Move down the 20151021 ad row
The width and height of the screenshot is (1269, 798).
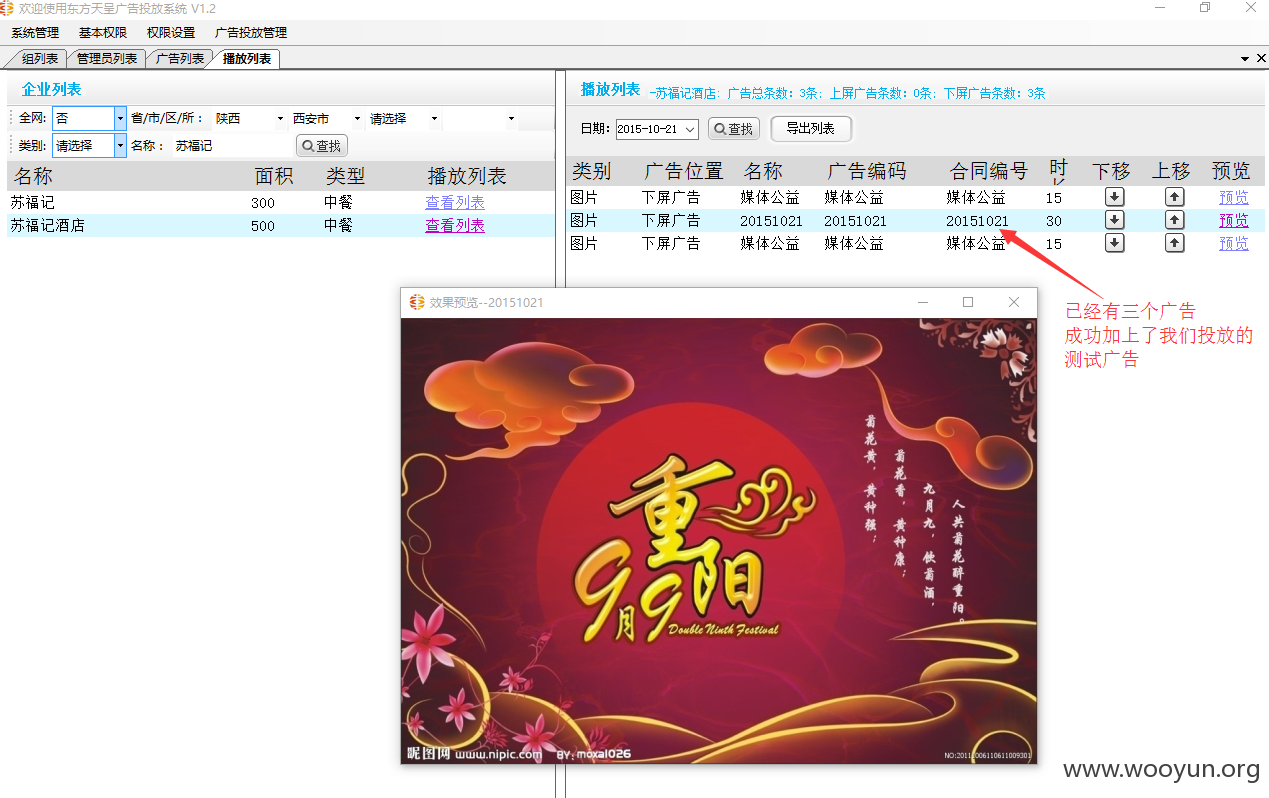1114,220
